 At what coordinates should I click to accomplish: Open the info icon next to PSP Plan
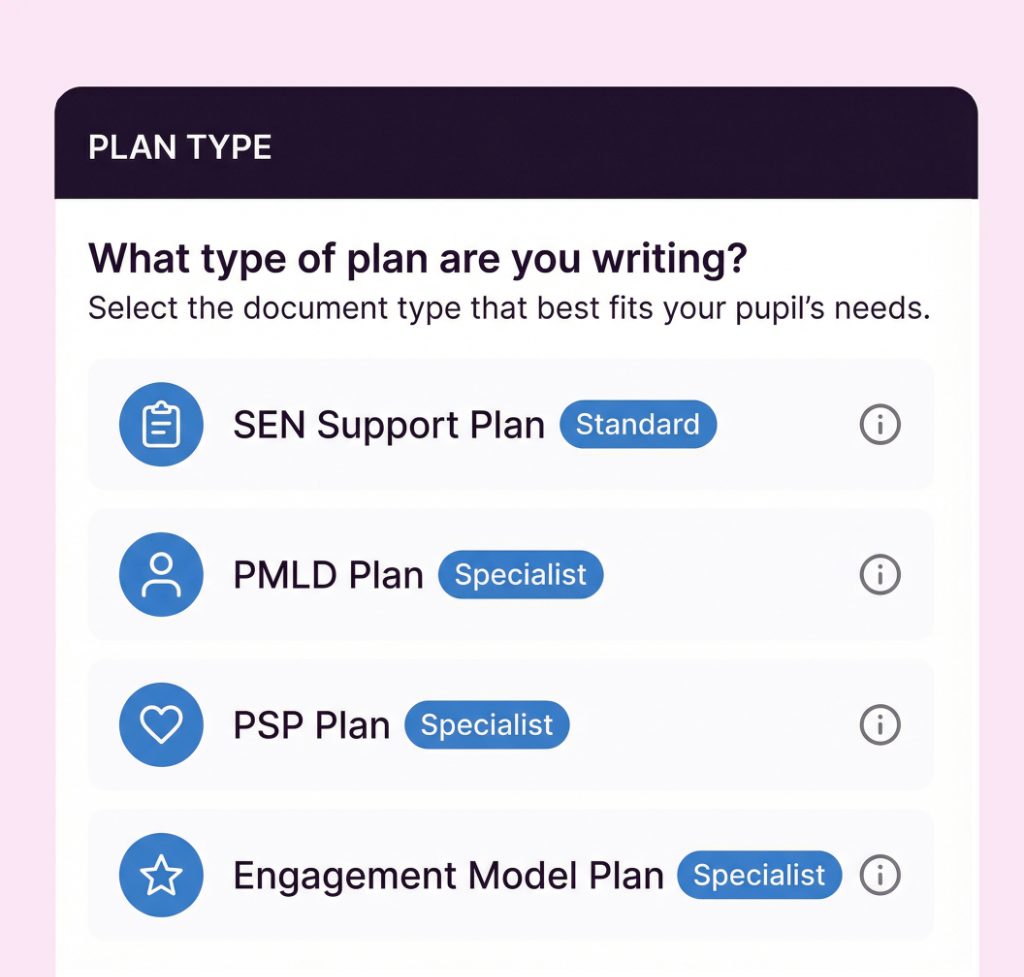[879, 725]
